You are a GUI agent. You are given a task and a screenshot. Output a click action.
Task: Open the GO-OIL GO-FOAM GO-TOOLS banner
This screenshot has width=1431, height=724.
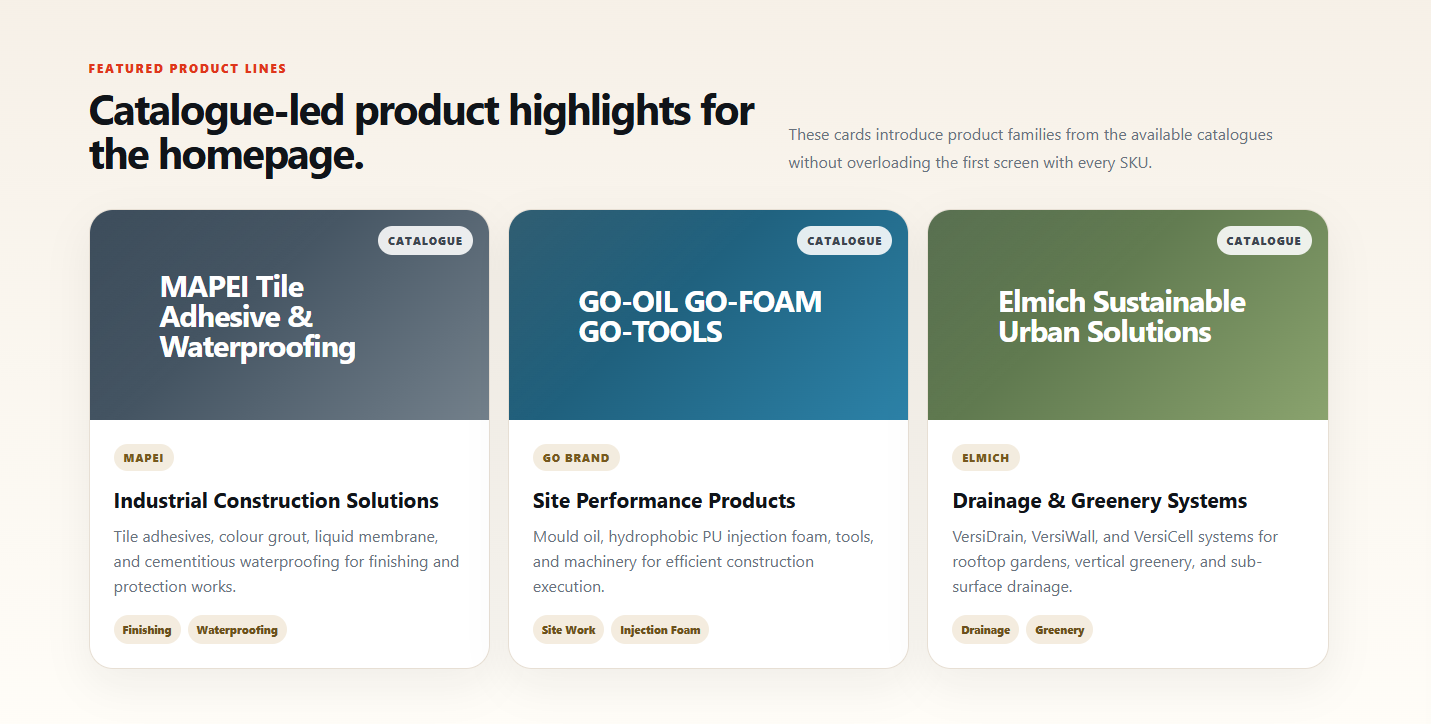(708, 315)
